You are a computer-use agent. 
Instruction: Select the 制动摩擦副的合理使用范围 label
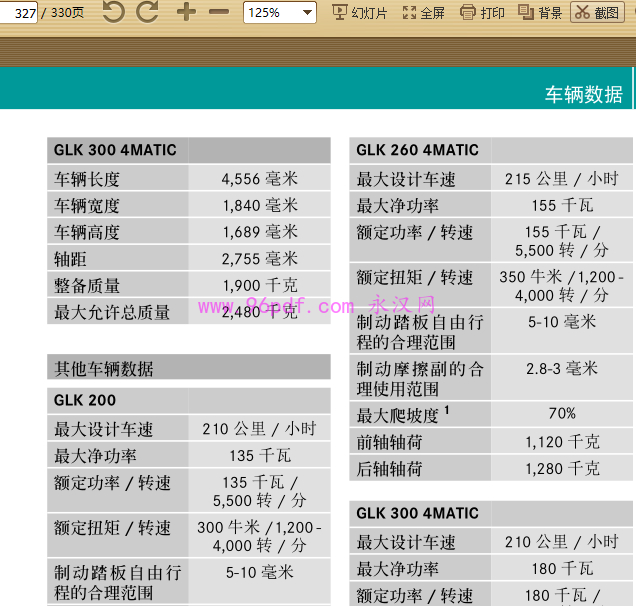420,379
